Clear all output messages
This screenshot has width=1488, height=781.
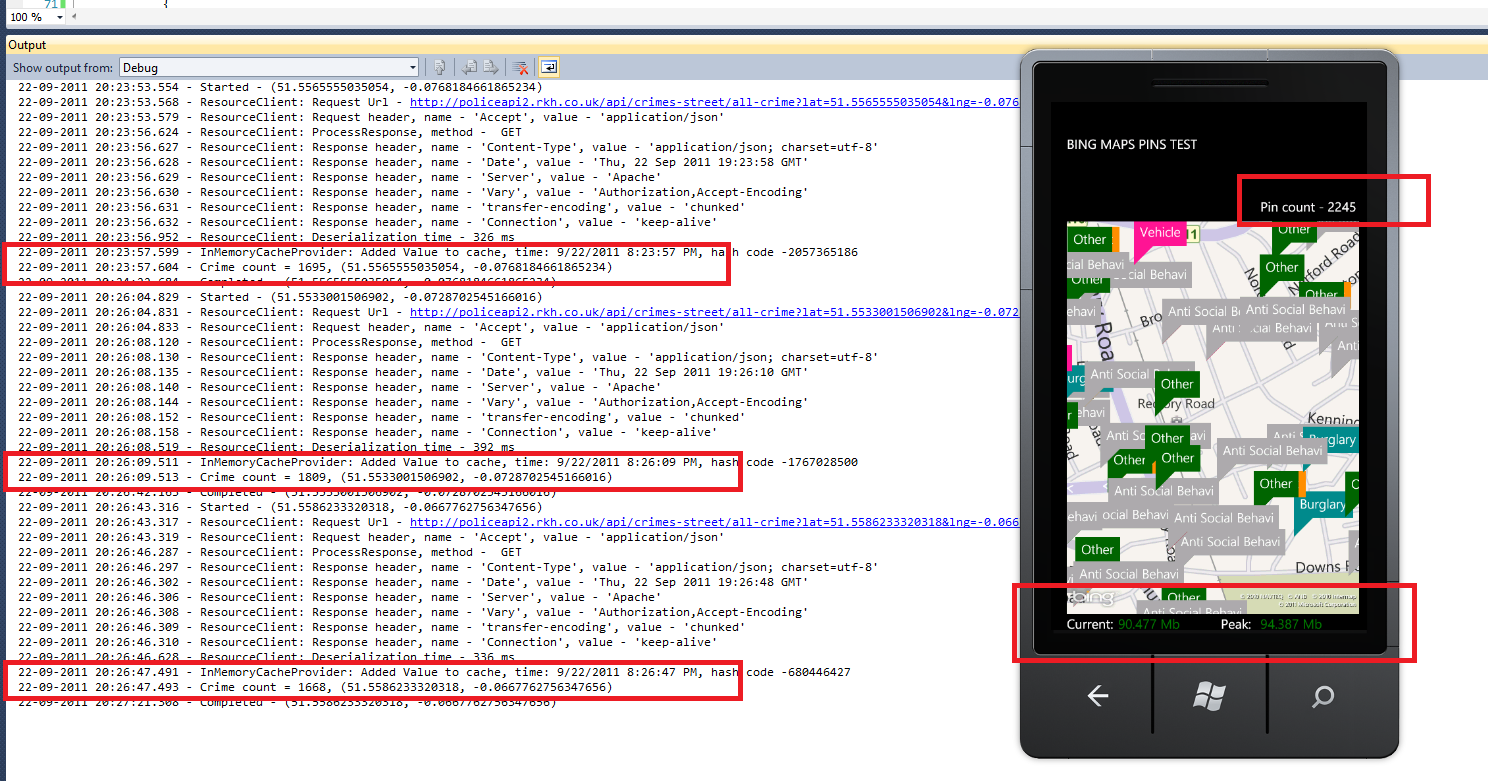point(520,67)
